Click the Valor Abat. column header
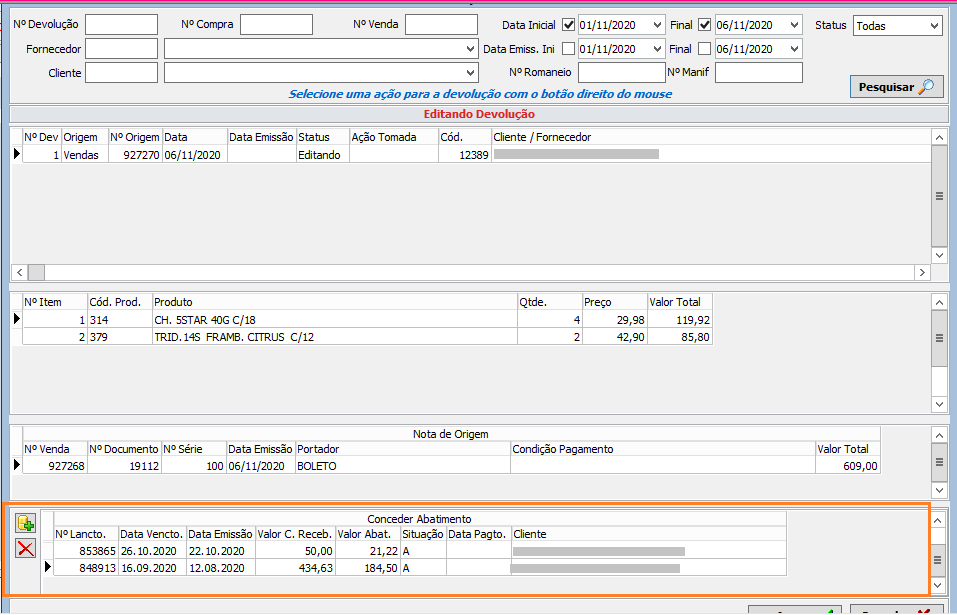957x615 pixels. tap(366, 534)
